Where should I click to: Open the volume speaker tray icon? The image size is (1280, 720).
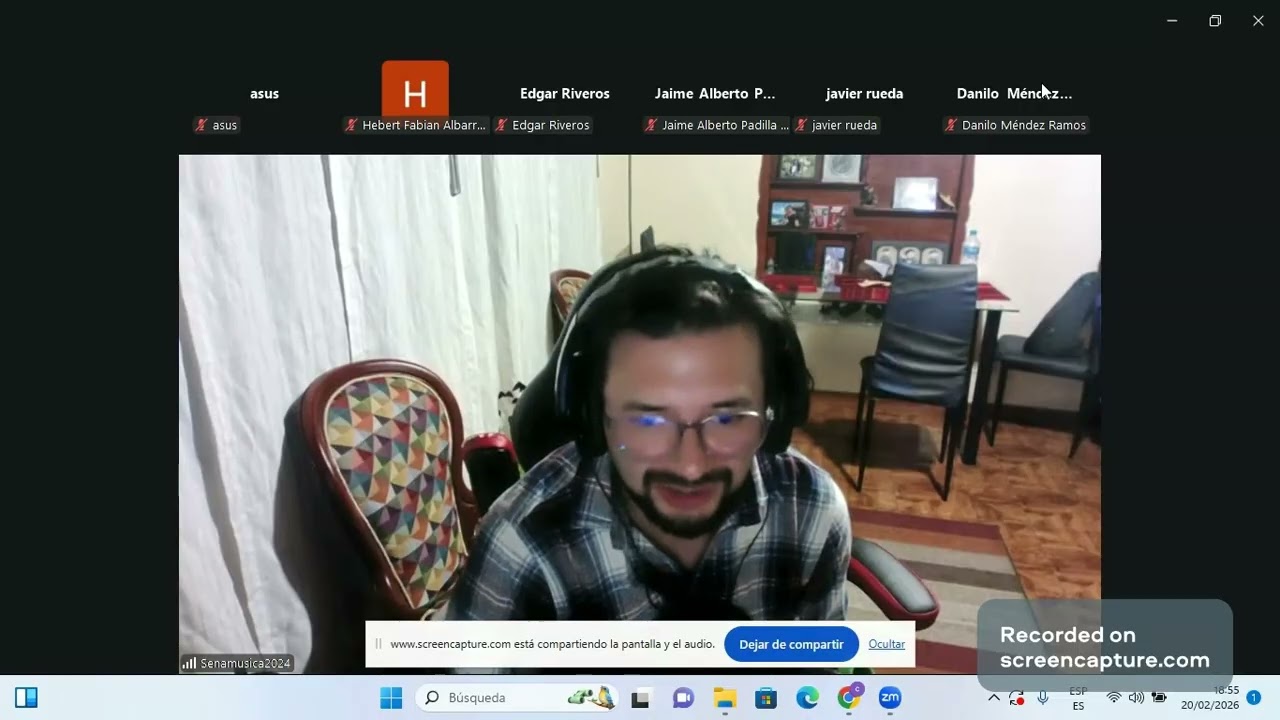(x=1136, y=698)
